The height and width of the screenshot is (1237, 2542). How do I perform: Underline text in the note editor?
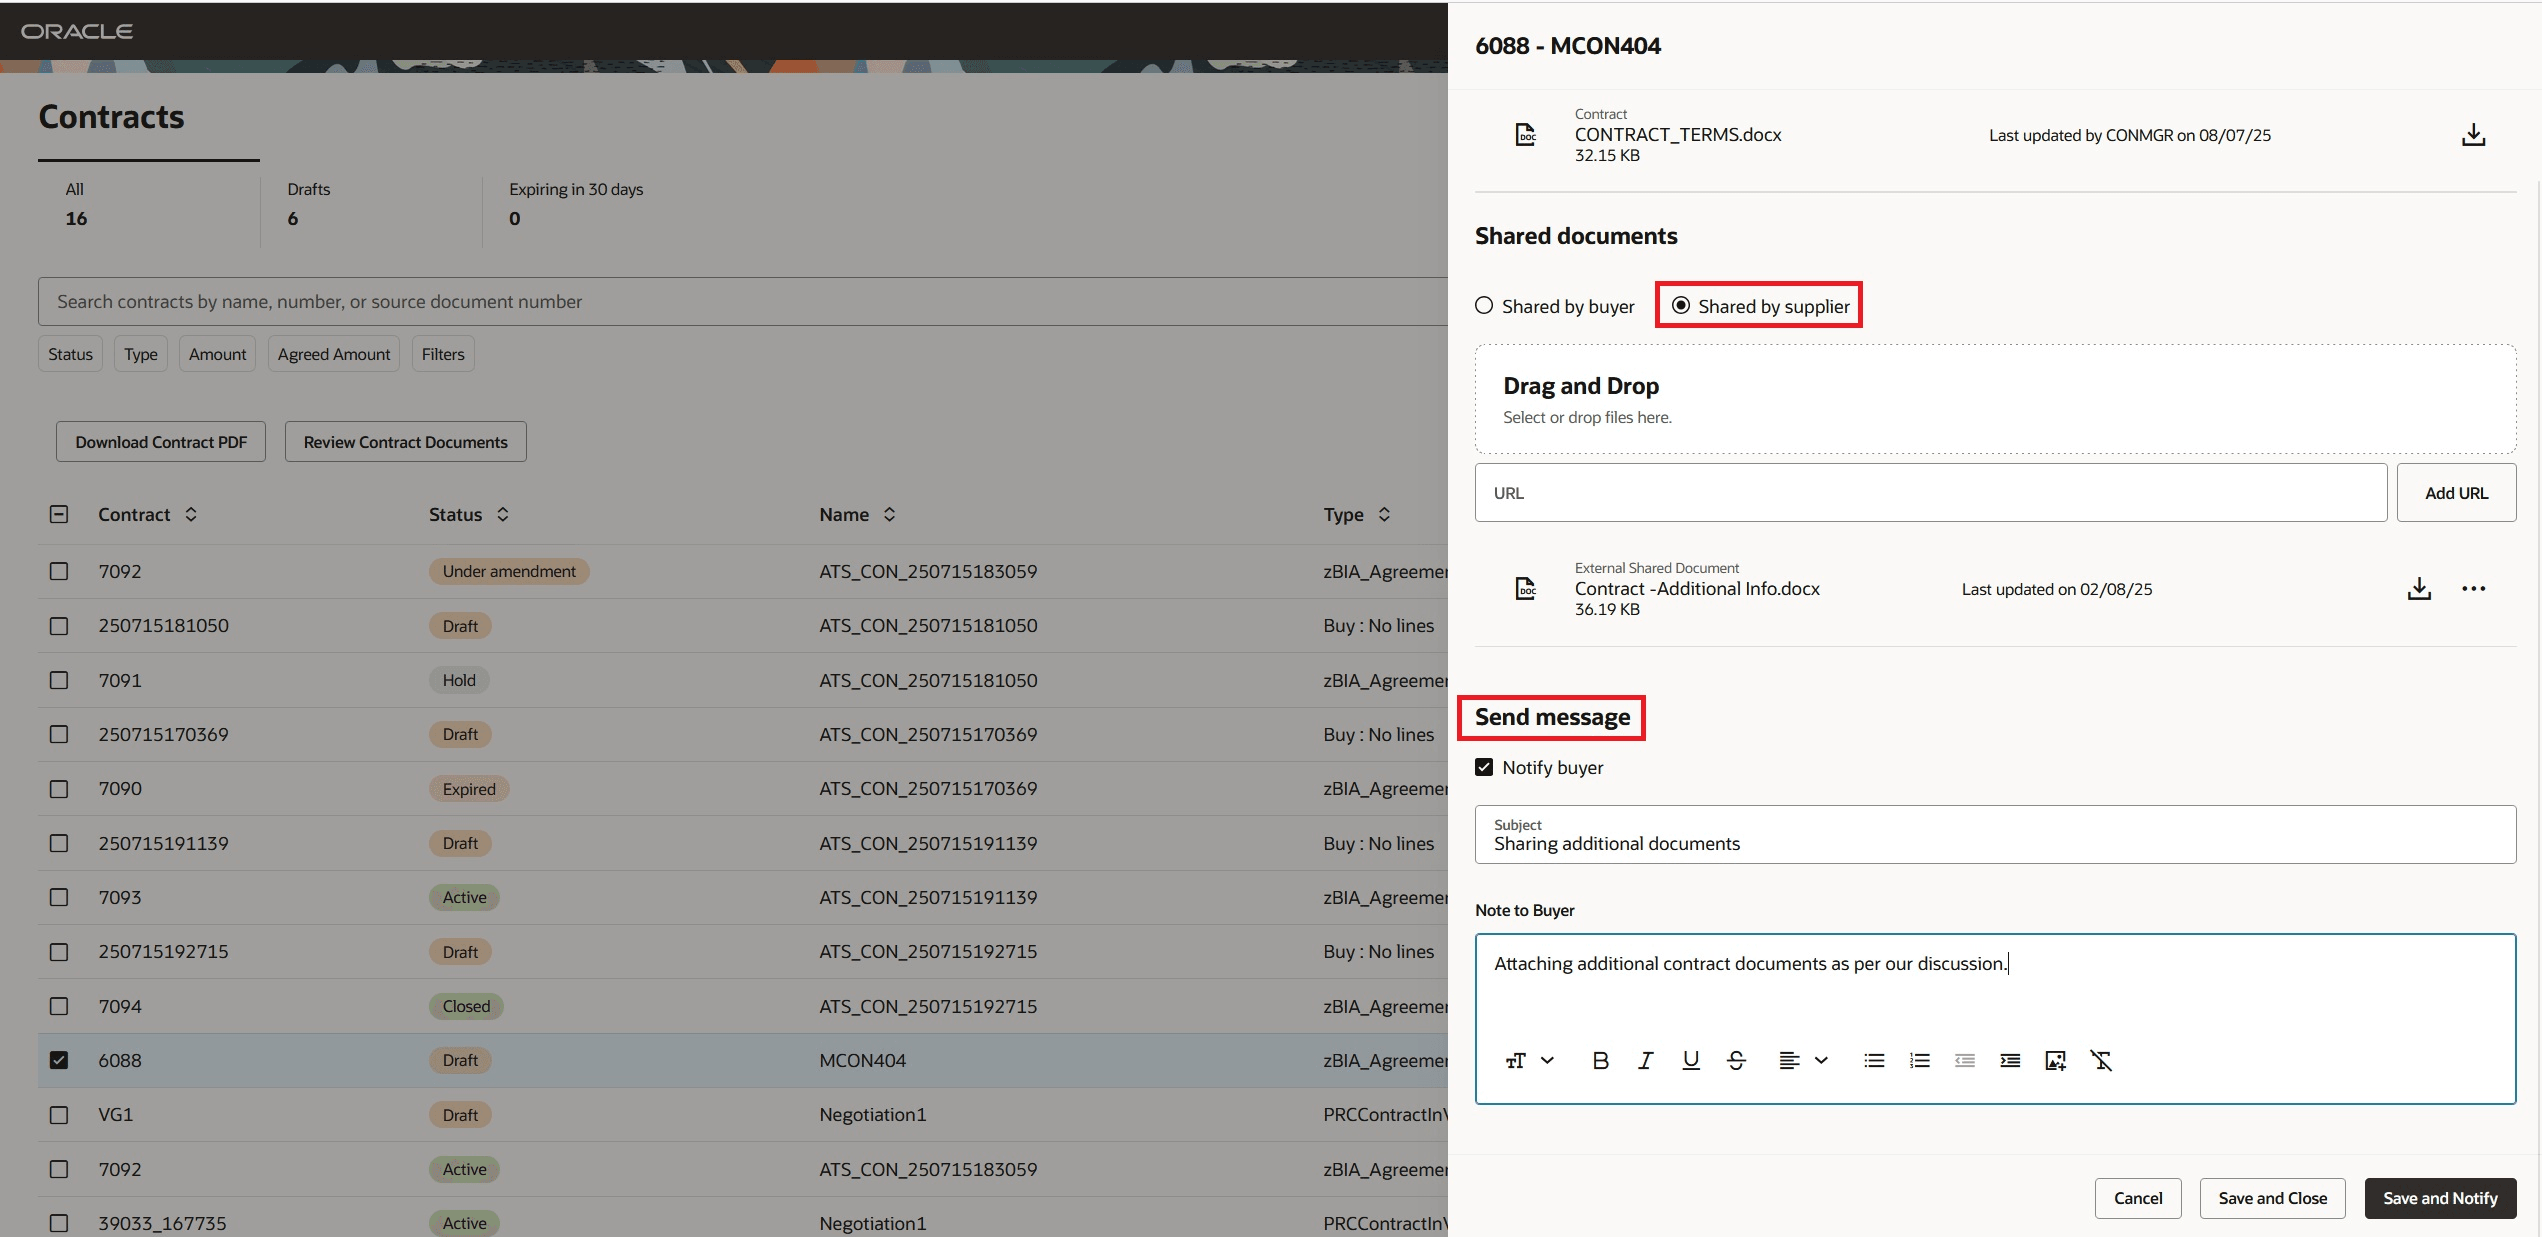(1690, 1061)
